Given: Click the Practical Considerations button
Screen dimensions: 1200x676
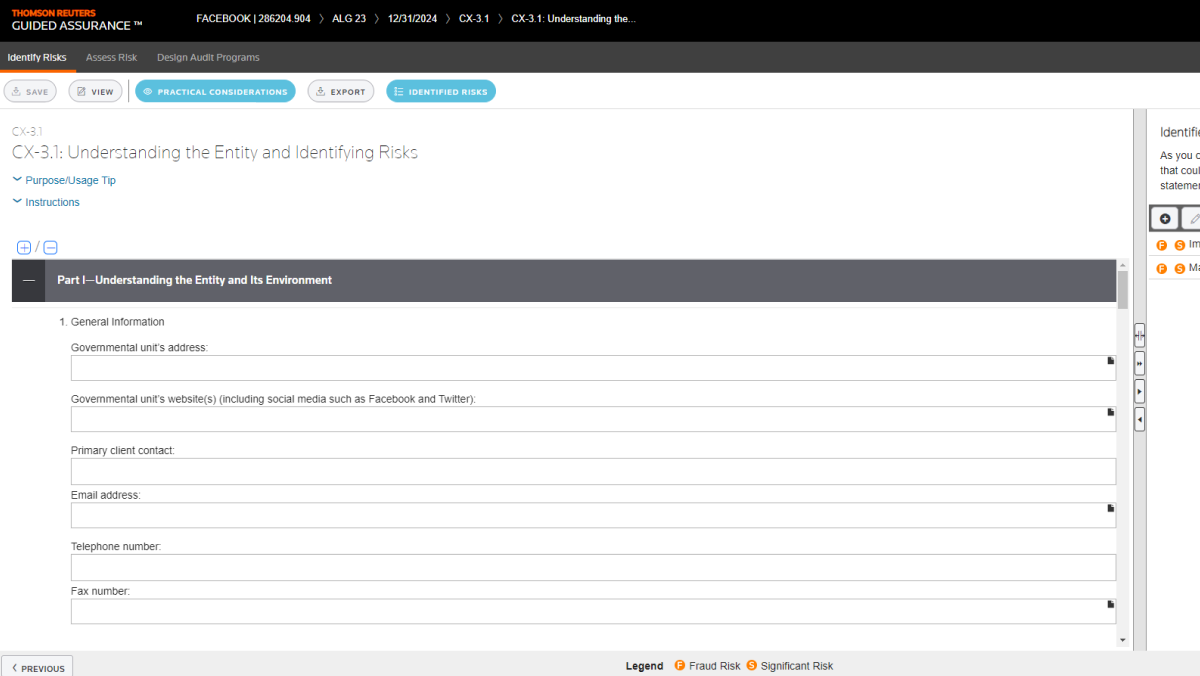Looking at the screenshot, I should click(215, 91).
